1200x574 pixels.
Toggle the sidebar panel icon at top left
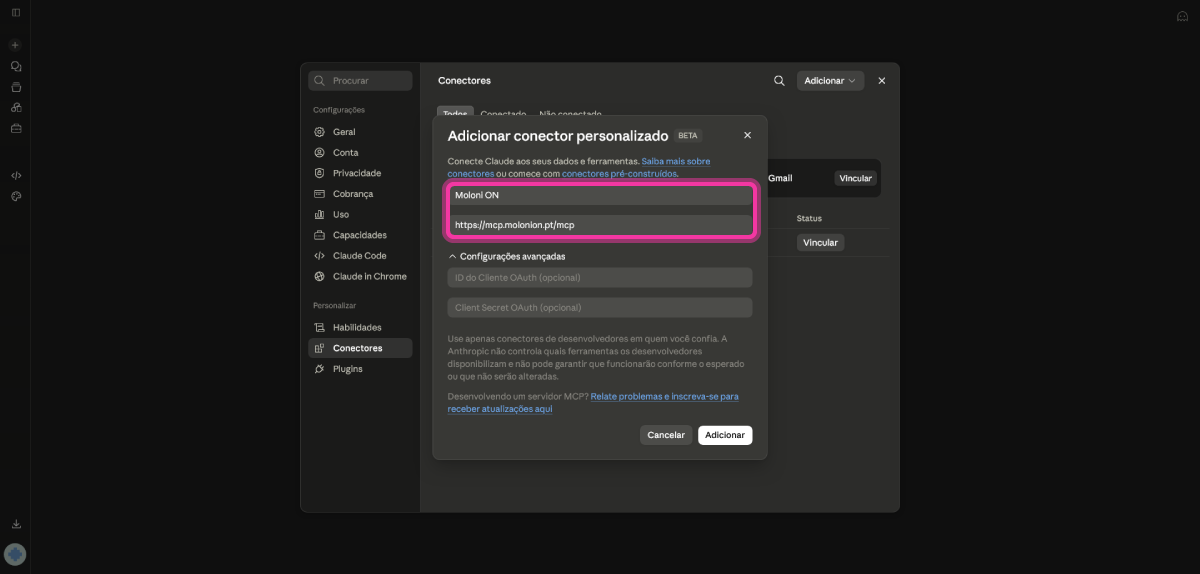tap(16, 12)
